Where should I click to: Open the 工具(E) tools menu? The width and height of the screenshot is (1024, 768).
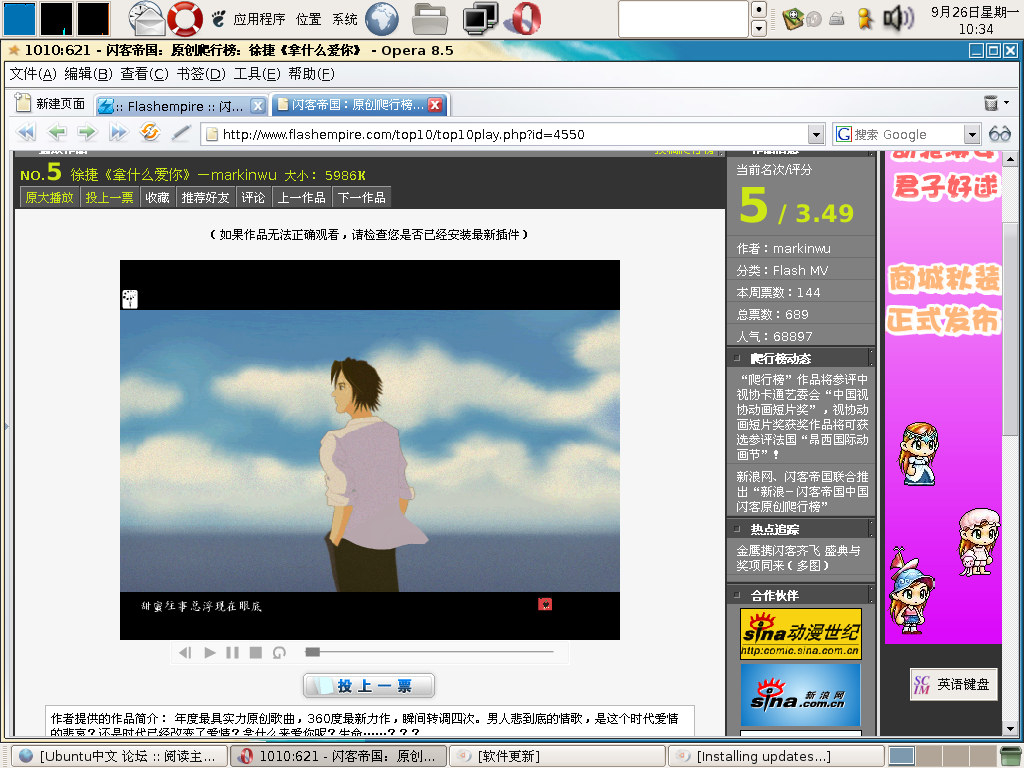pos(257,74)
